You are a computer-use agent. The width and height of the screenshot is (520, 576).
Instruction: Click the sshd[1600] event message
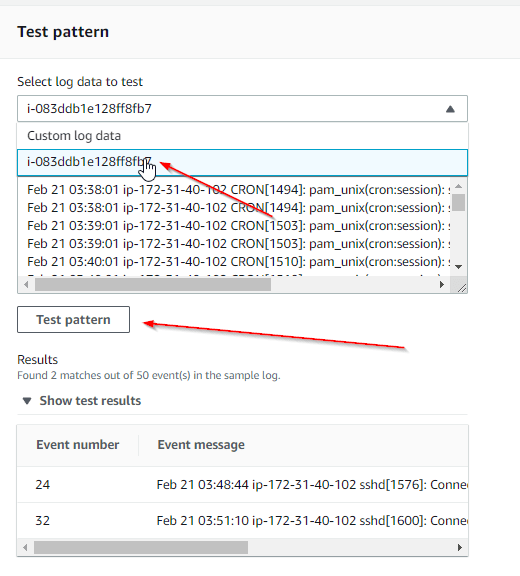pyautogui.click(x=312, y=521)
